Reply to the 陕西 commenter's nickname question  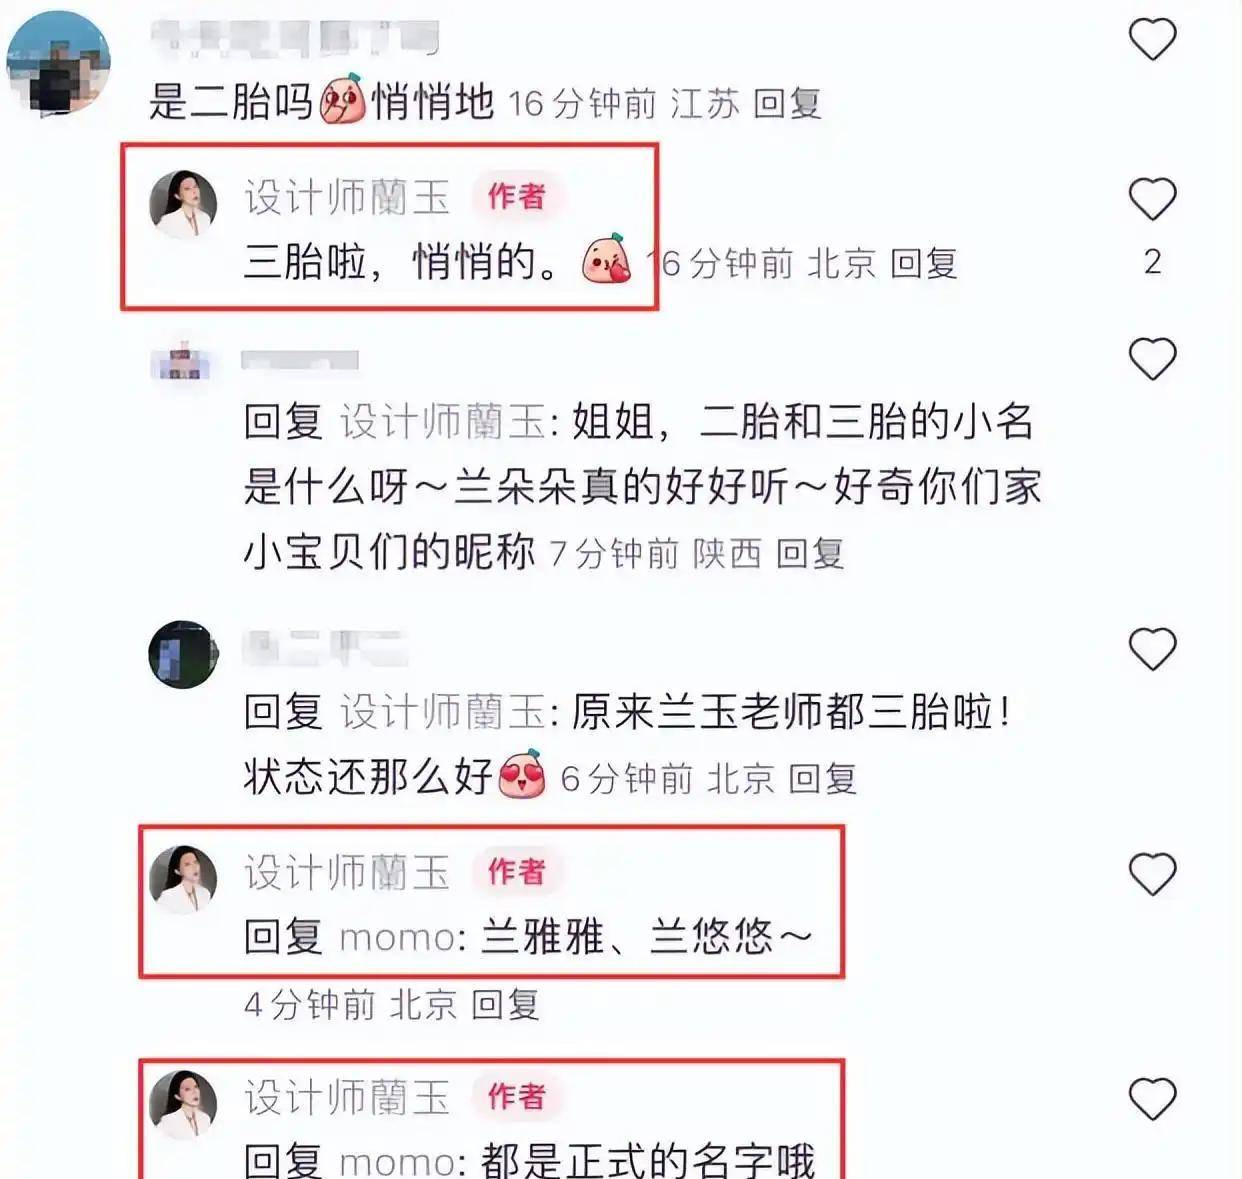click(810, 553)
